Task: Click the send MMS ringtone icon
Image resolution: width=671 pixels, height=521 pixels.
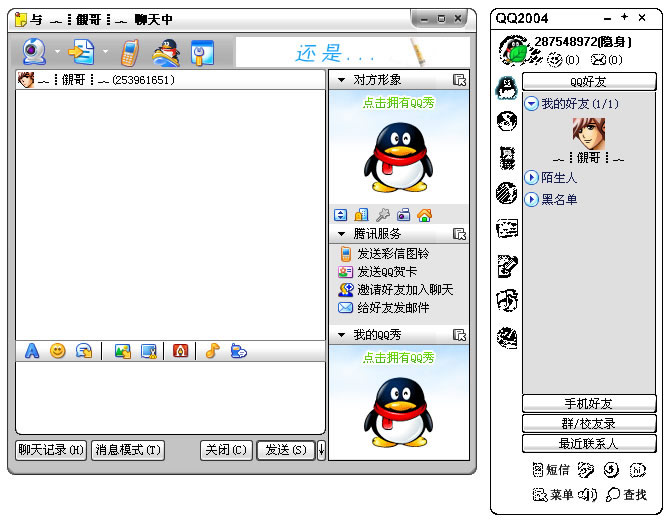Action: pyautogui.click(x=345, y=254)
